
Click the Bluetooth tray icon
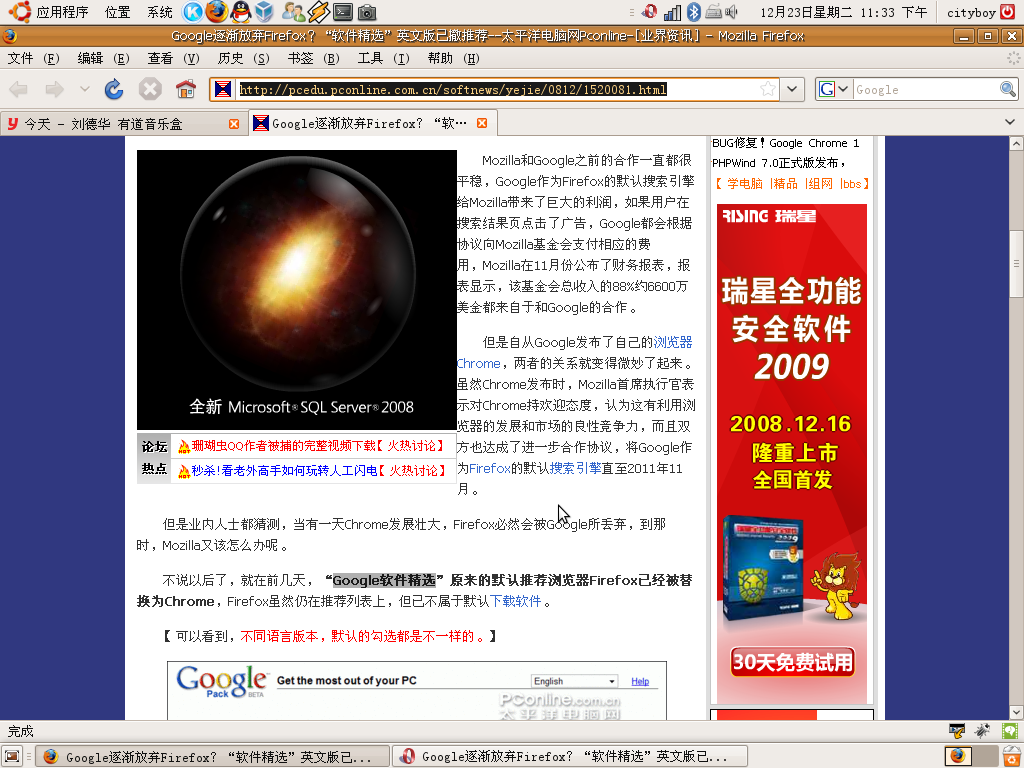694,12
